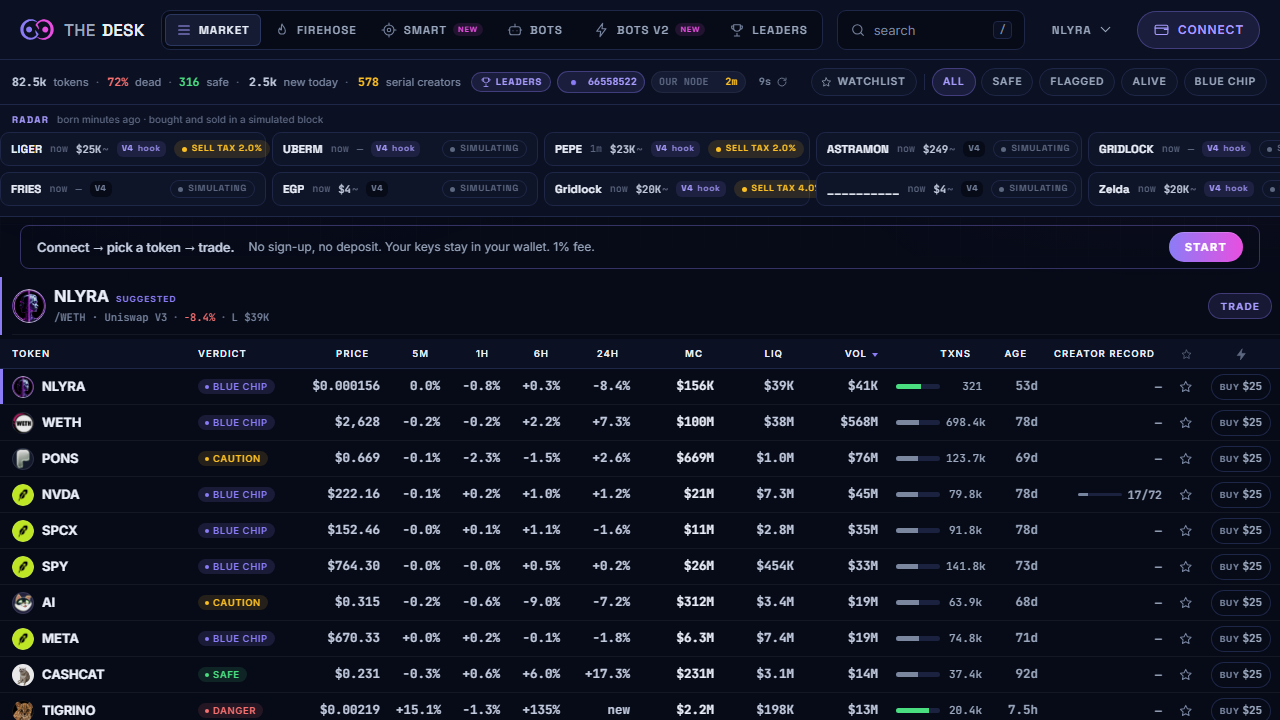Click the WETH token icon
This screenshot has height=720, width=1280.
click(23, 422)
